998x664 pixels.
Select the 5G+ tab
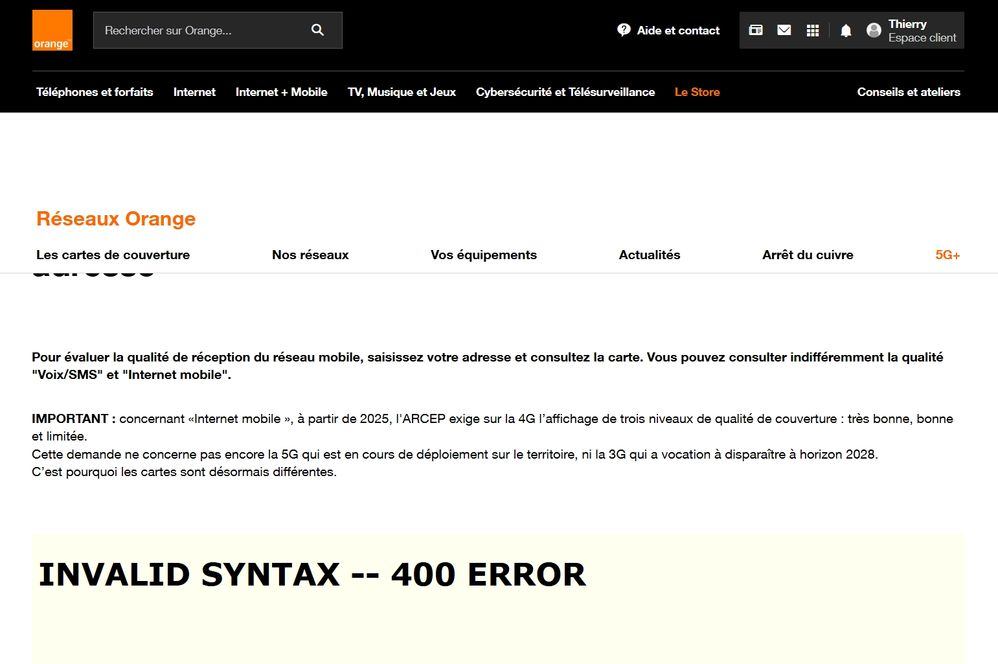tap(947, 255)
